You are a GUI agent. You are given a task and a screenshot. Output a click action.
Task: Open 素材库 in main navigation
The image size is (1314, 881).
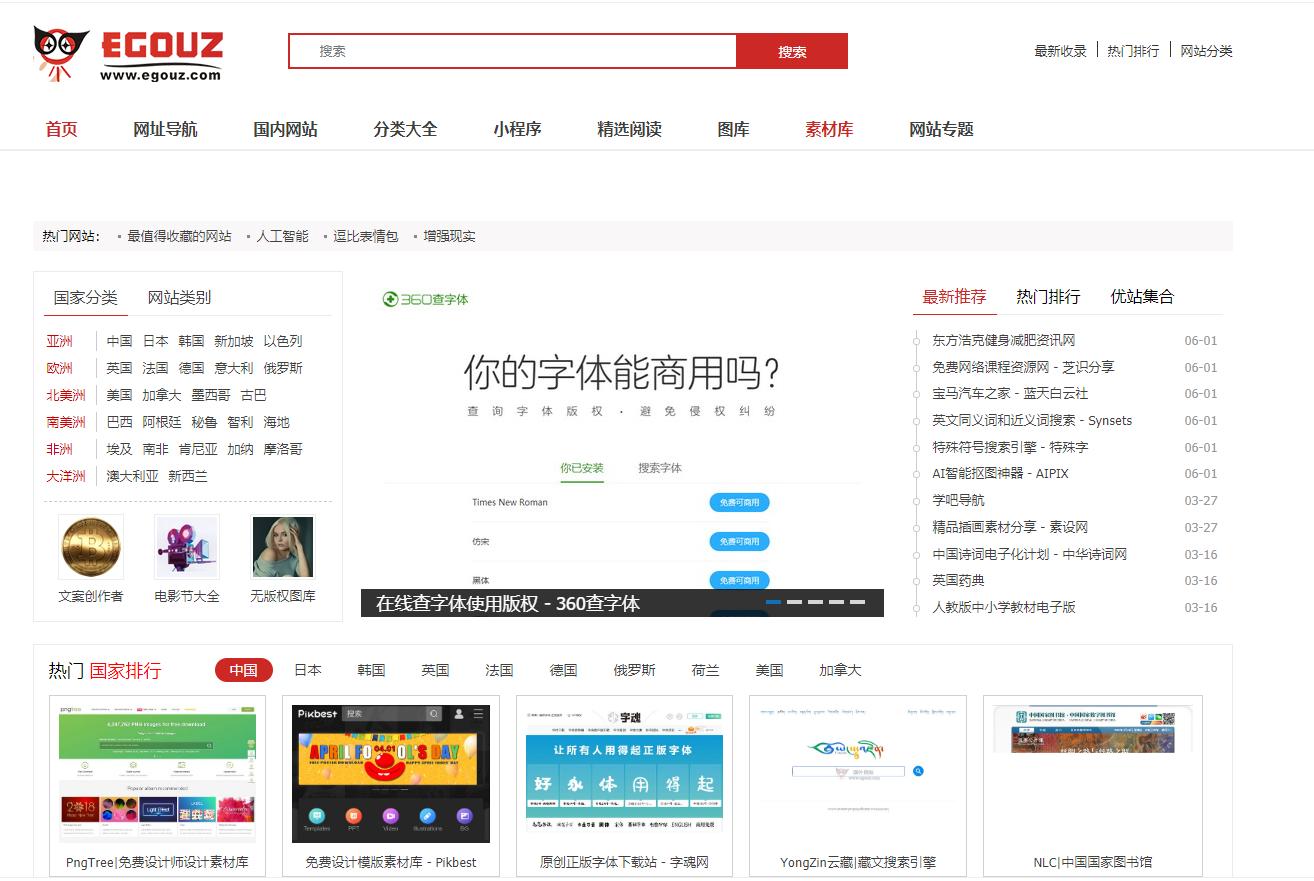(829, 129)
